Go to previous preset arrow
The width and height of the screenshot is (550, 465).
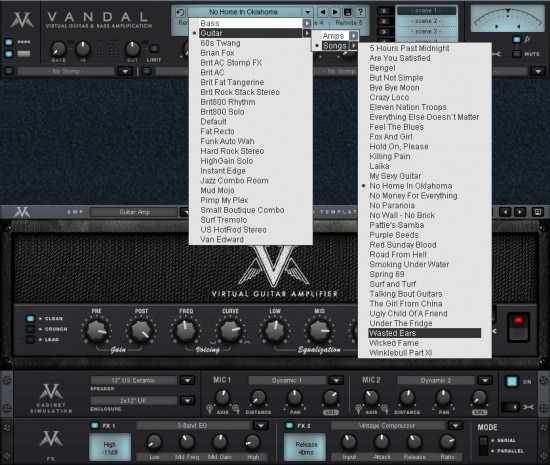pyautogui.click(x=322, y=12)
